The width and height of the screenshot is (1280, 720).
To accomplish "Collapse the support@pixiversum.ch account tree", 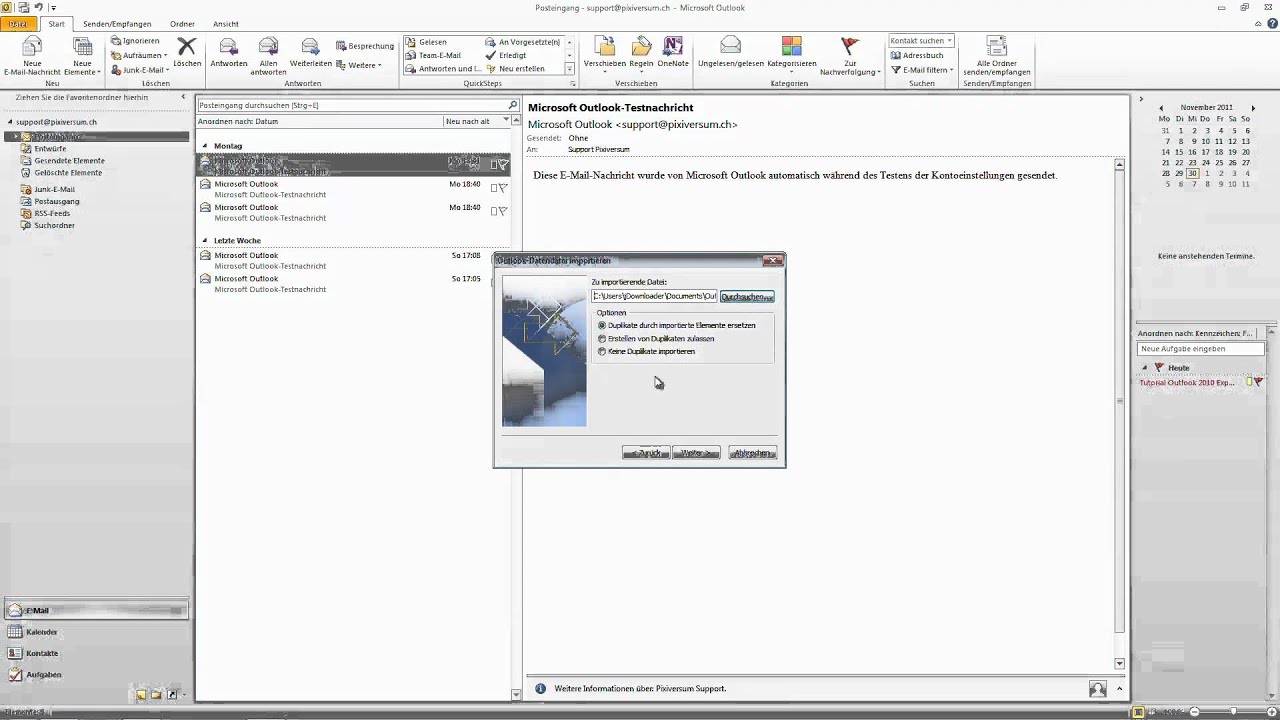I will [x=10, y=122].
